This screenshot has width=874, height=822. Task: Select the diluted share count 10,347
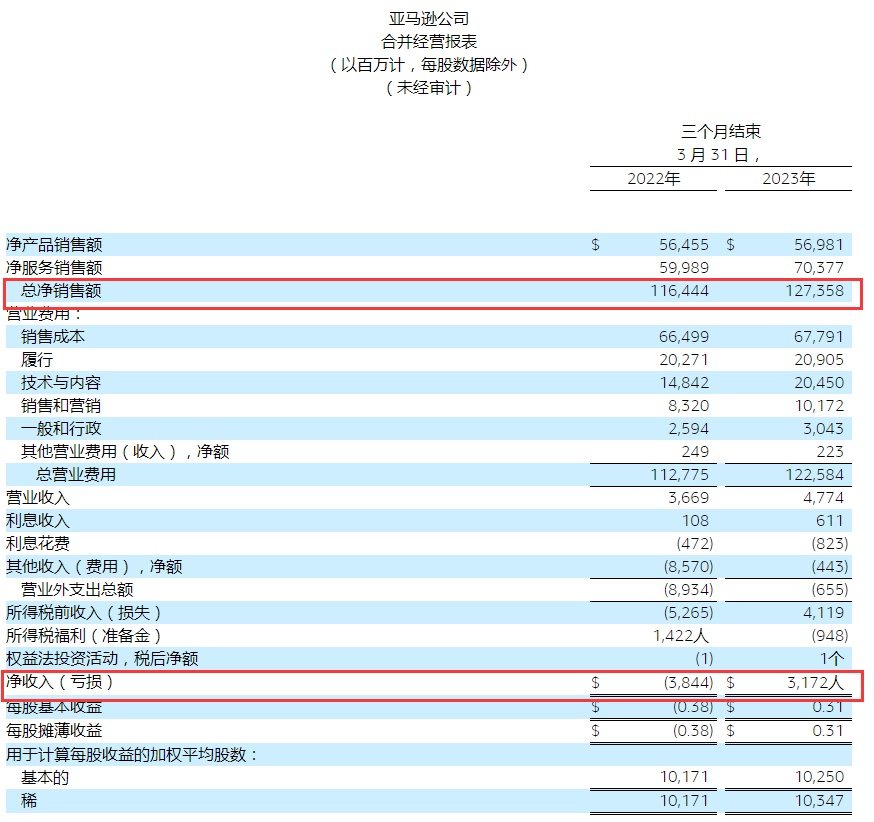[x=816, y=801]
